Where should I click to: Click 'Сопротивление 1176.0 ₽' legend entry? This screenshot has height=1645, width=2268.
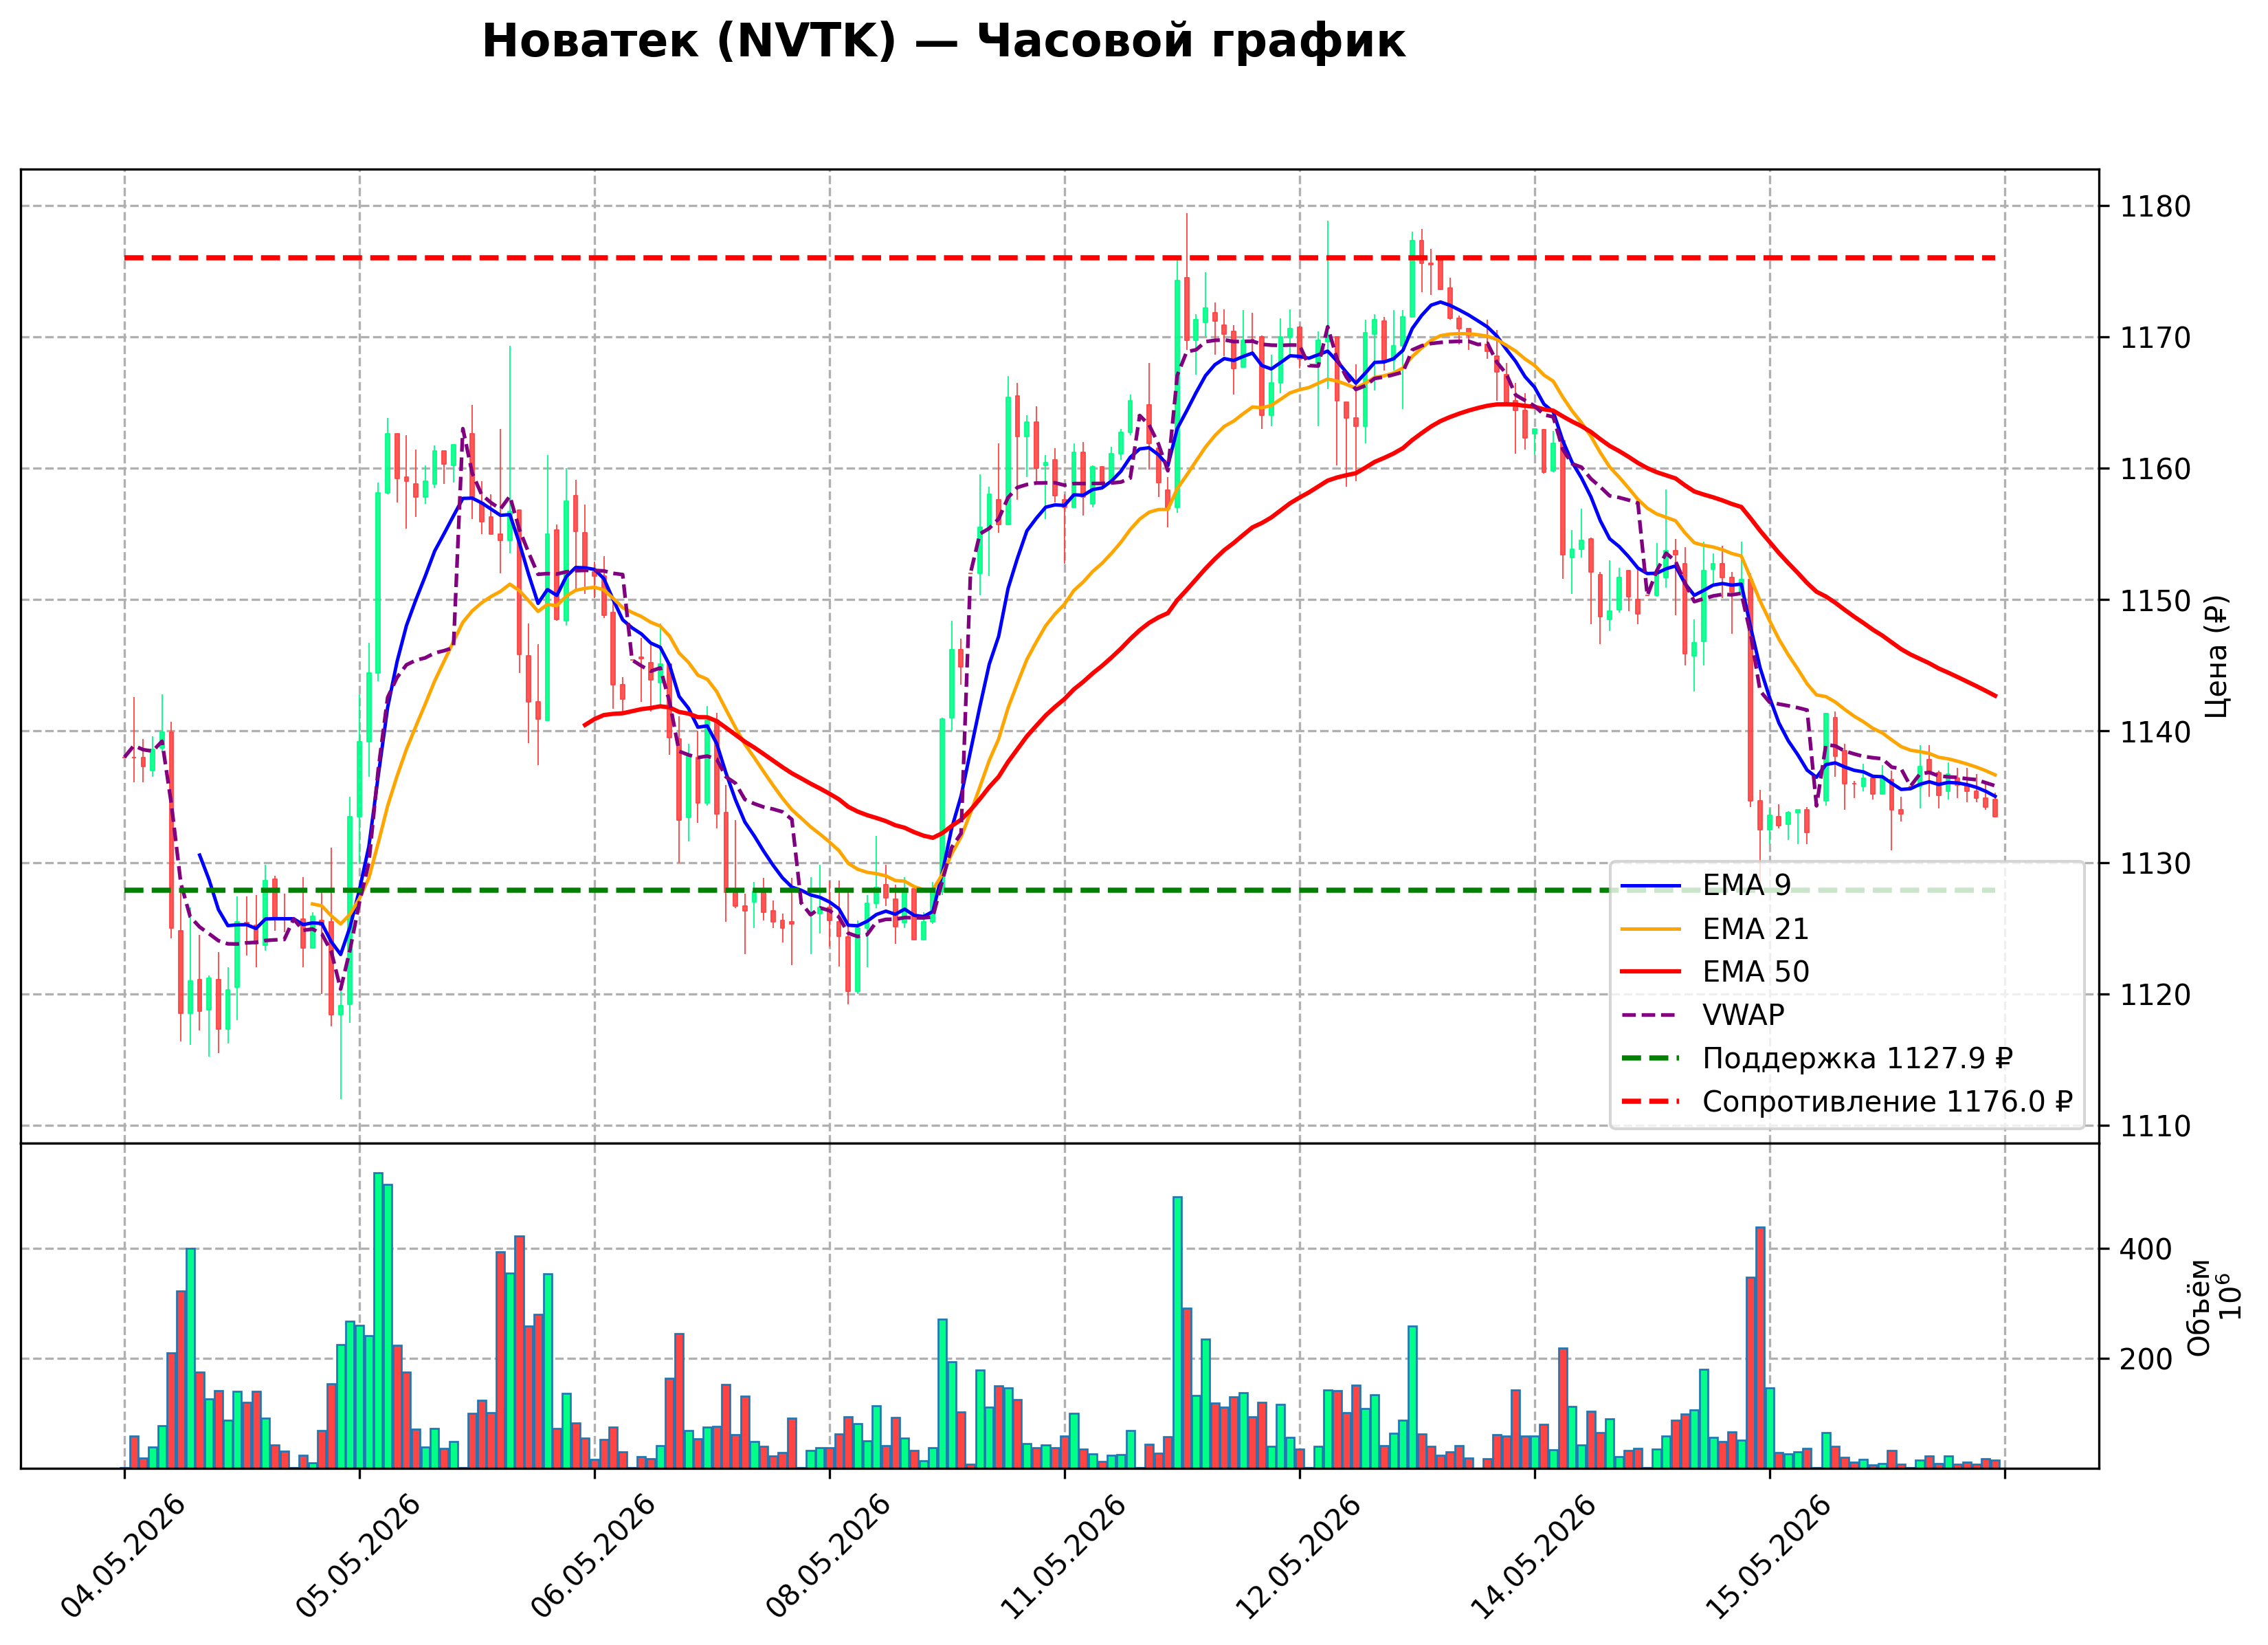pos(1846,1101)
